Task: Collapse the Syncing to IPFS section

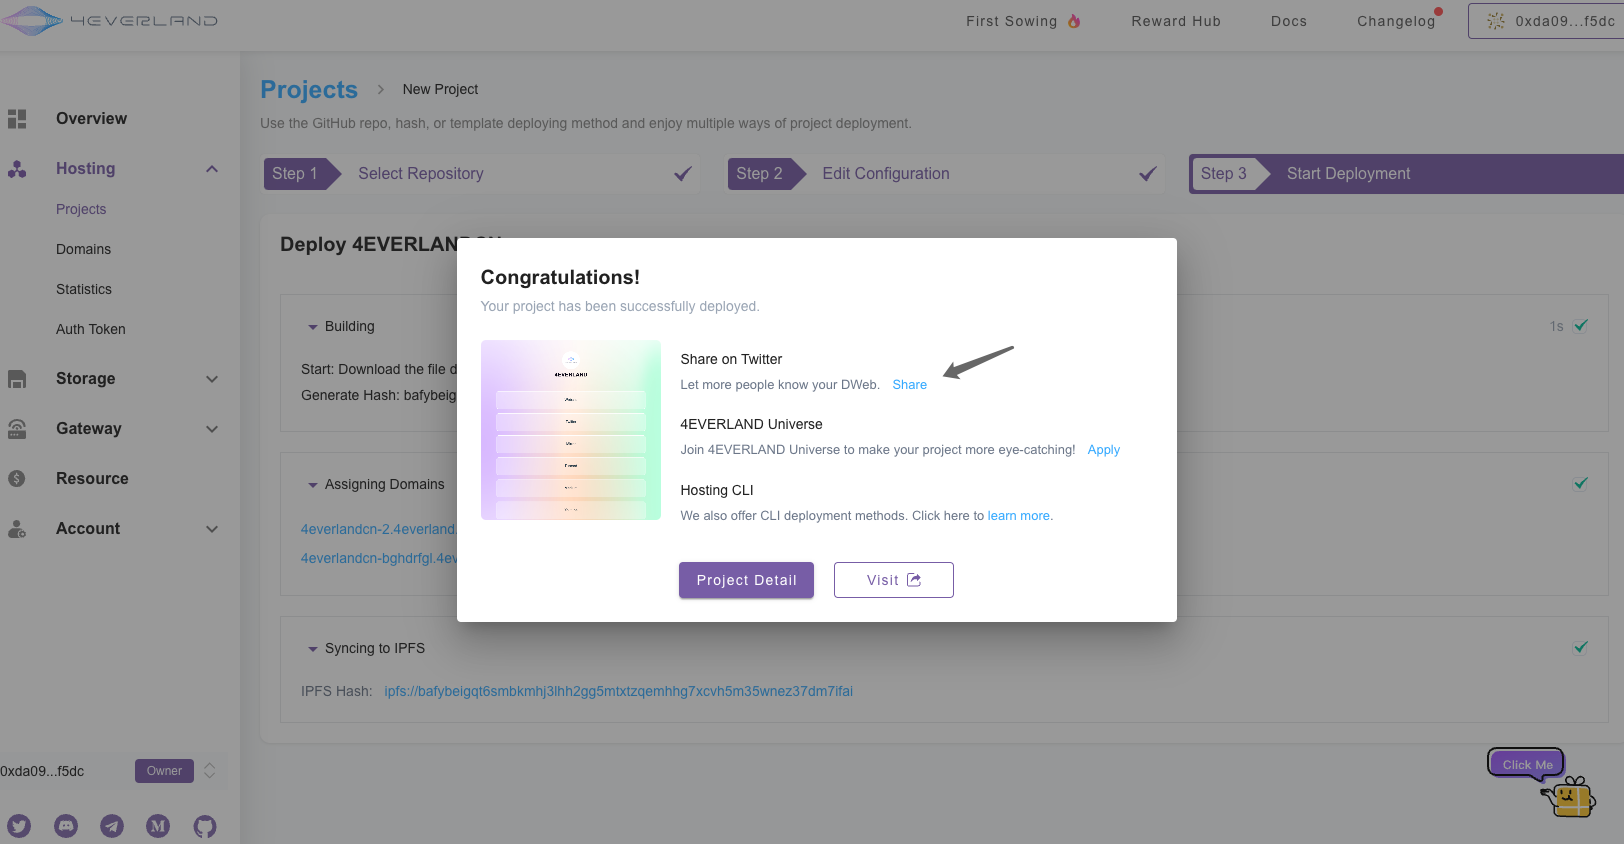Action: [313, 649]
